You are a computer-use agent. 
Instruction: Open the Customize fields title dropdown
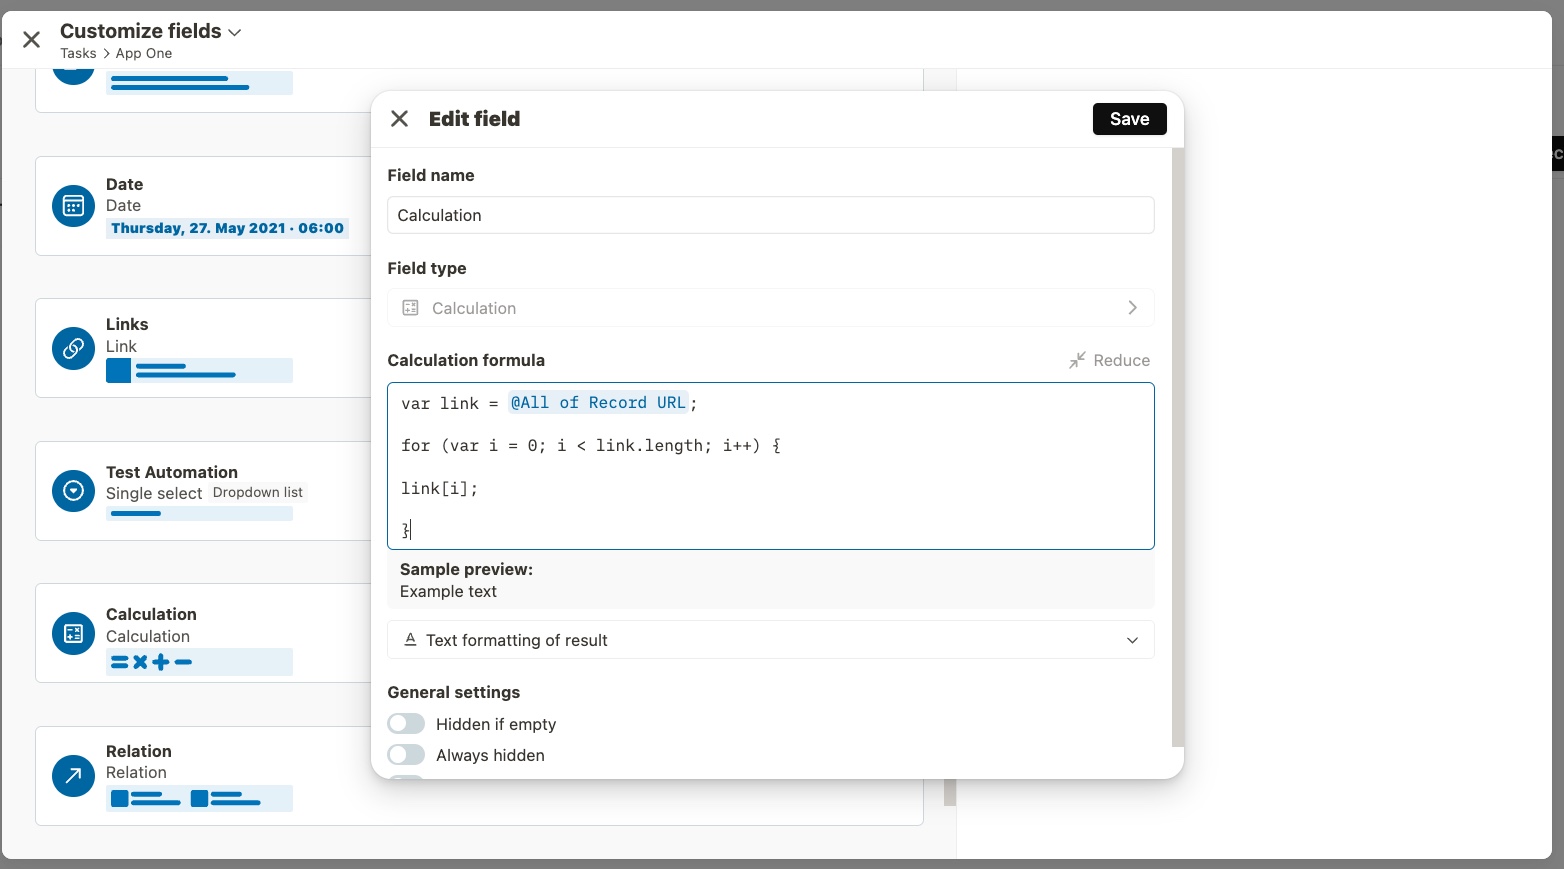pyautogui.click(x=235, y=32)
